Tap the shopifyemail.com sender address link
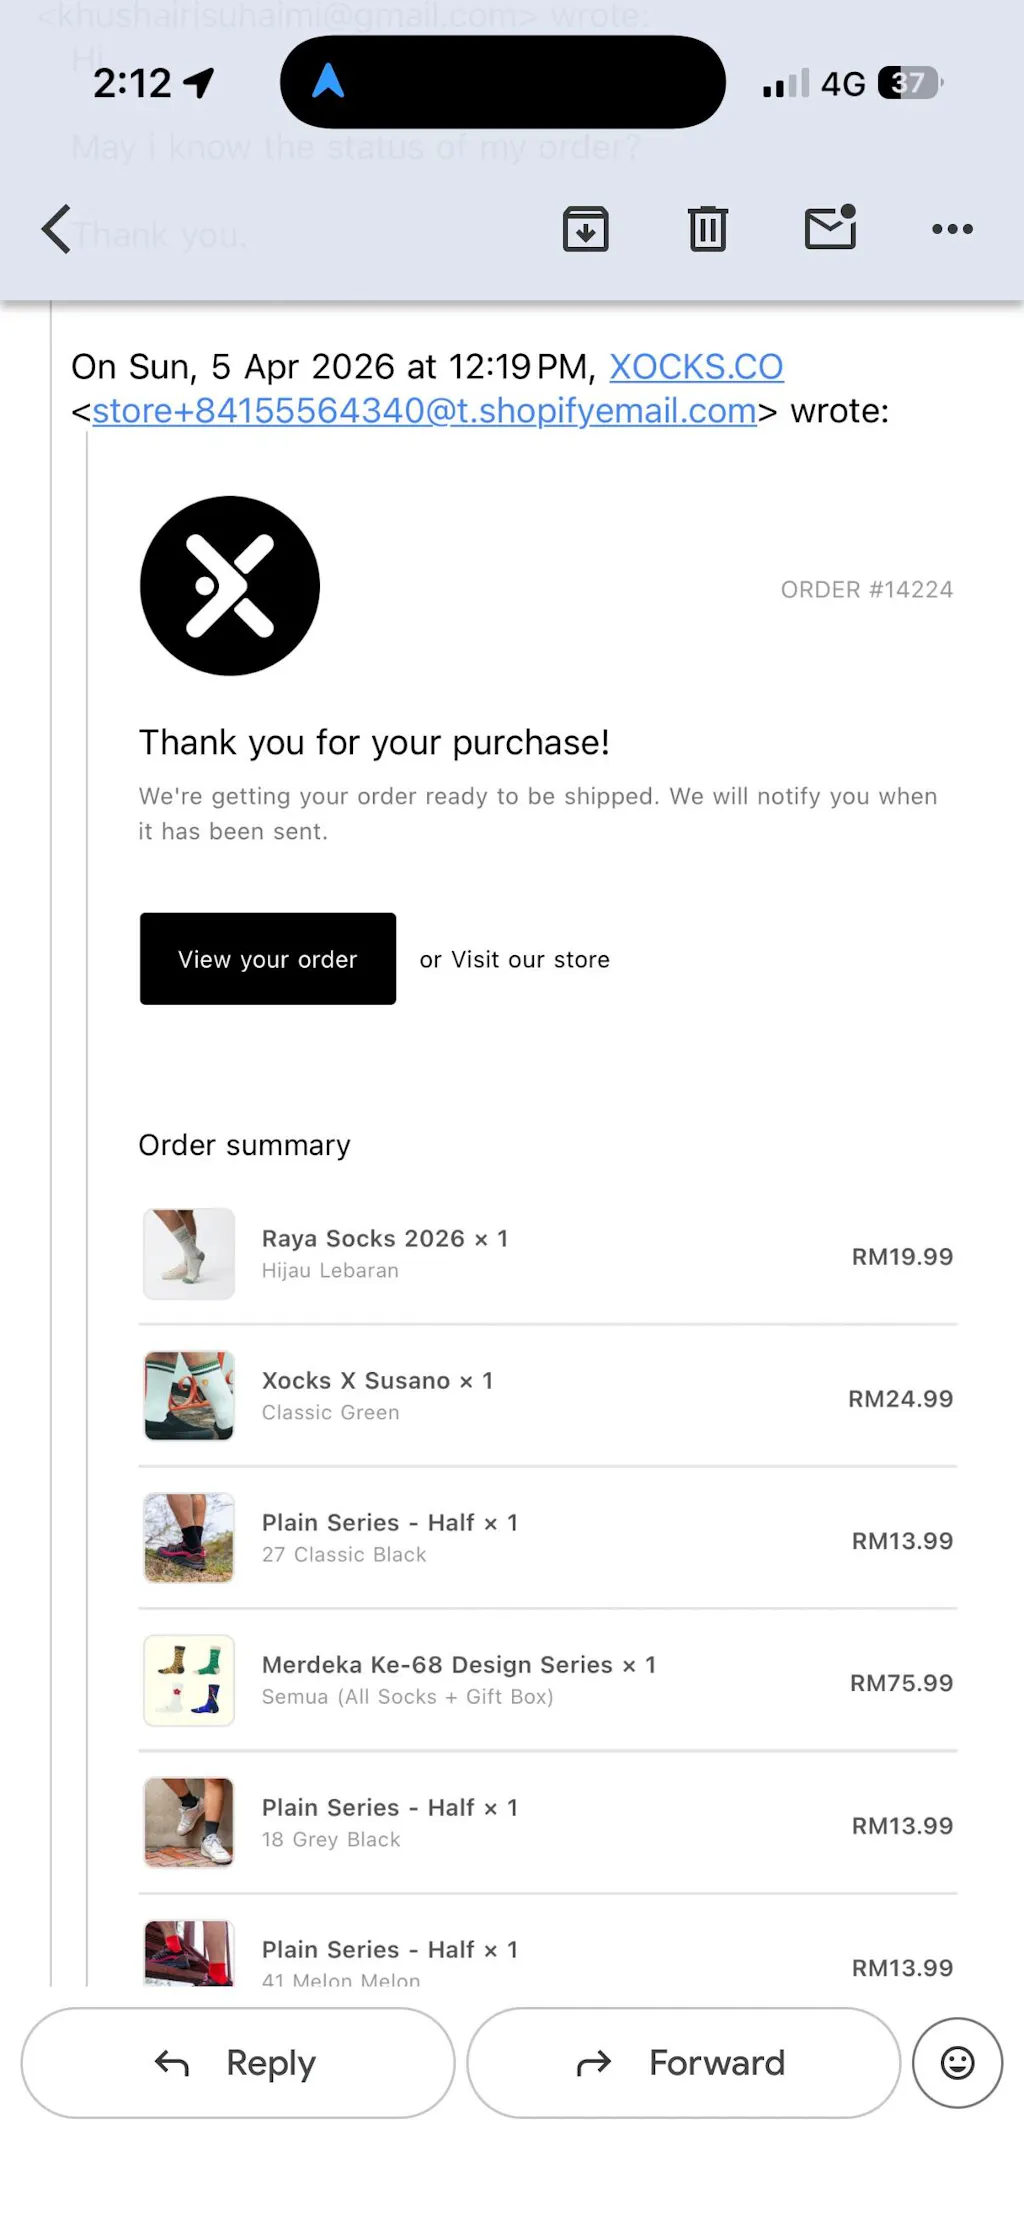 [424, 411]
